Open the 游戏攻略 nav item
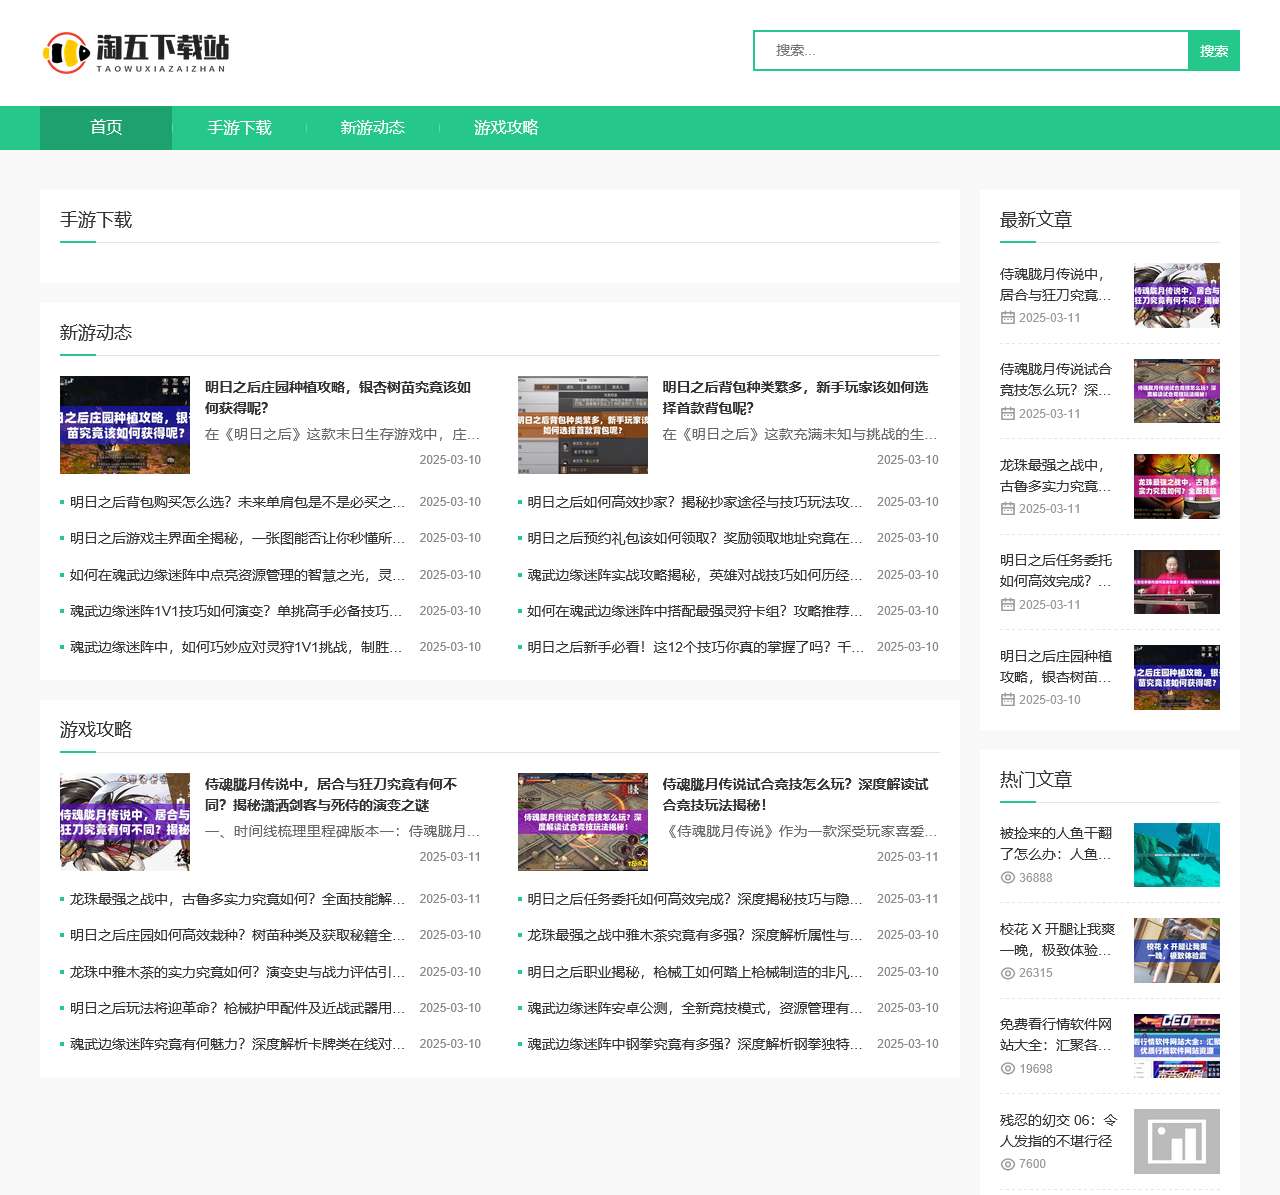 tap(506, 128)
